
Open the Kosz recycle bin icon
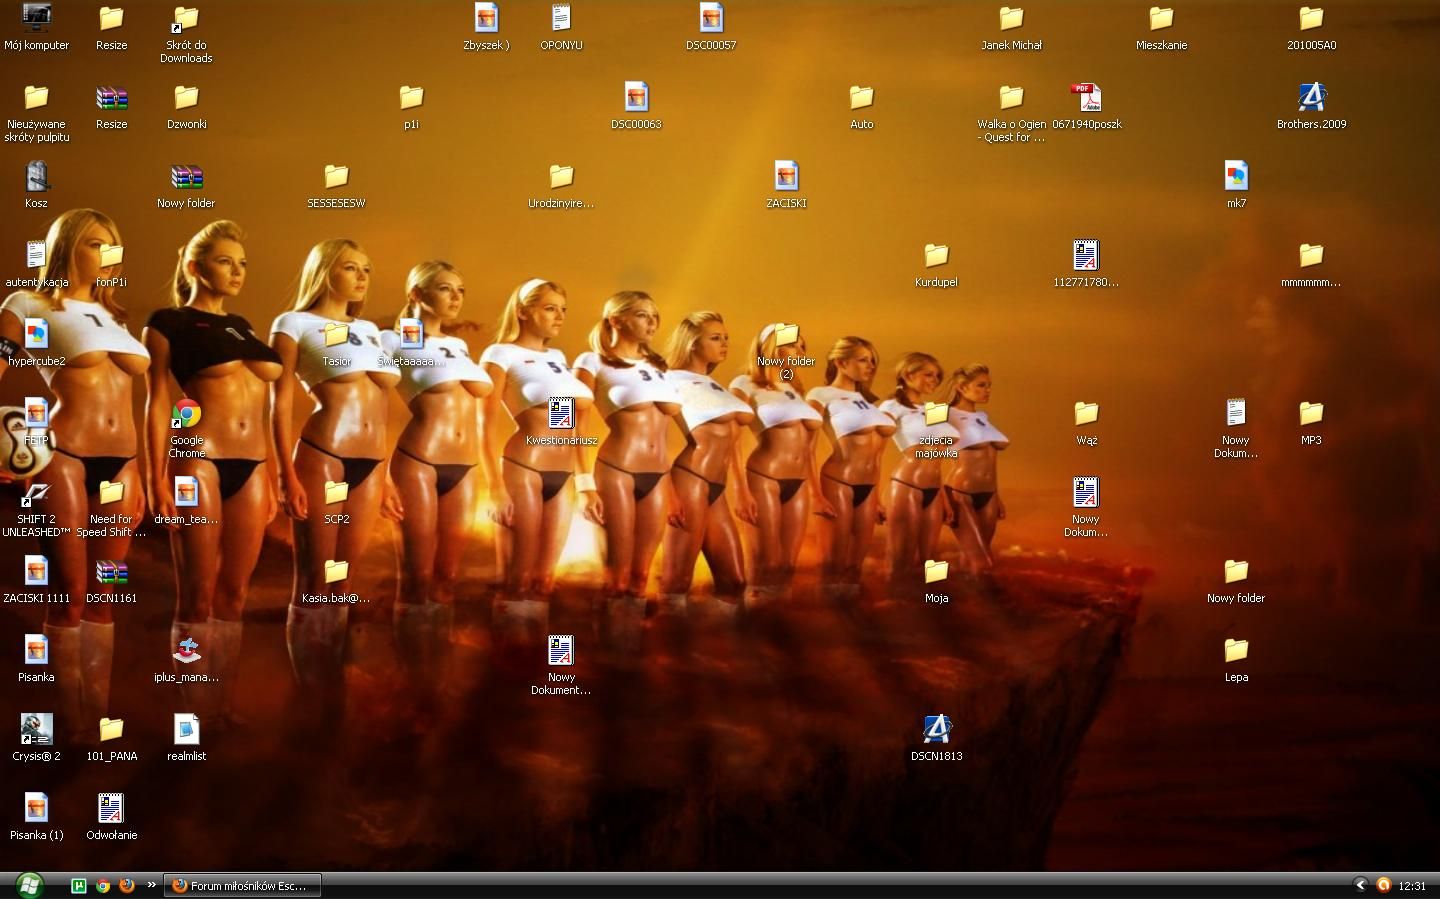[x=36, y=178]
